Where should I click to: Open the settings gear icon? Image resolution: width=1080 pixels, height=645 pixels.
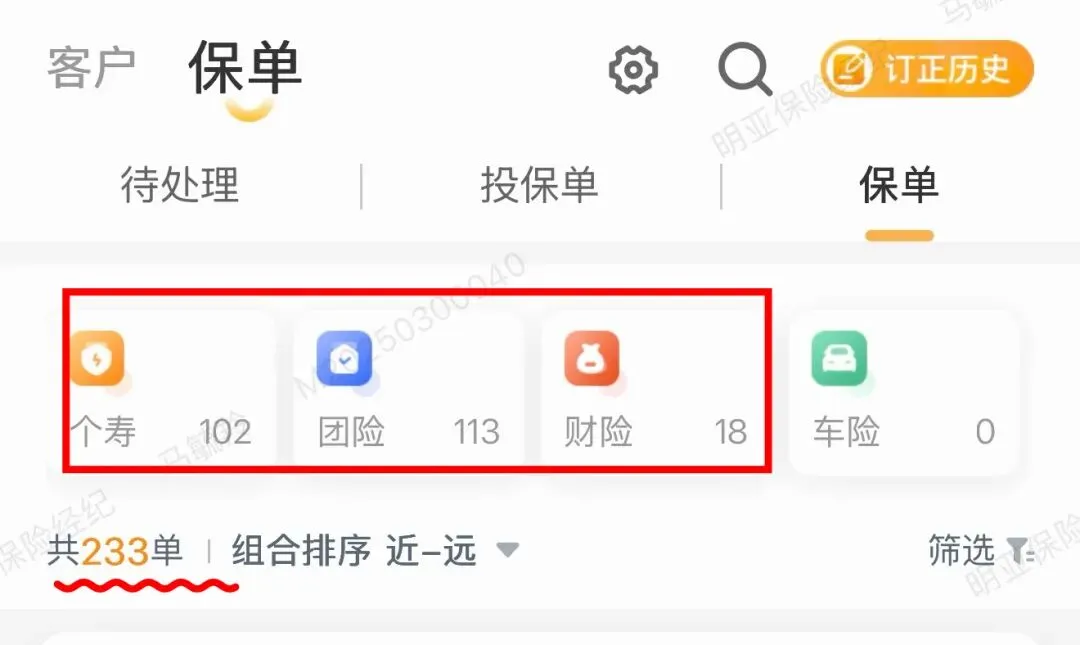pyautogui.click(x=633, y=70)
